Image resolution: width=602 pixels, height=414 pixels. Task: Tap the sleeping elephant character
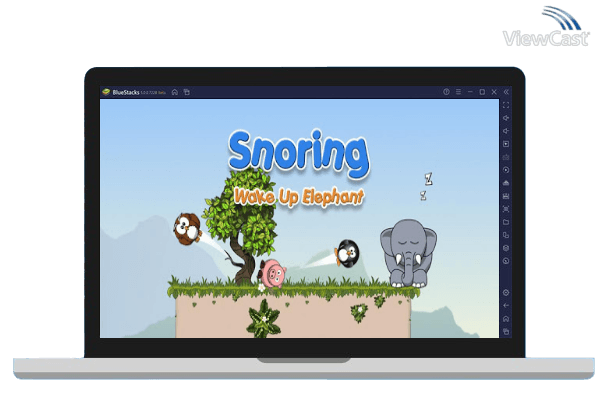click(408, 253)
